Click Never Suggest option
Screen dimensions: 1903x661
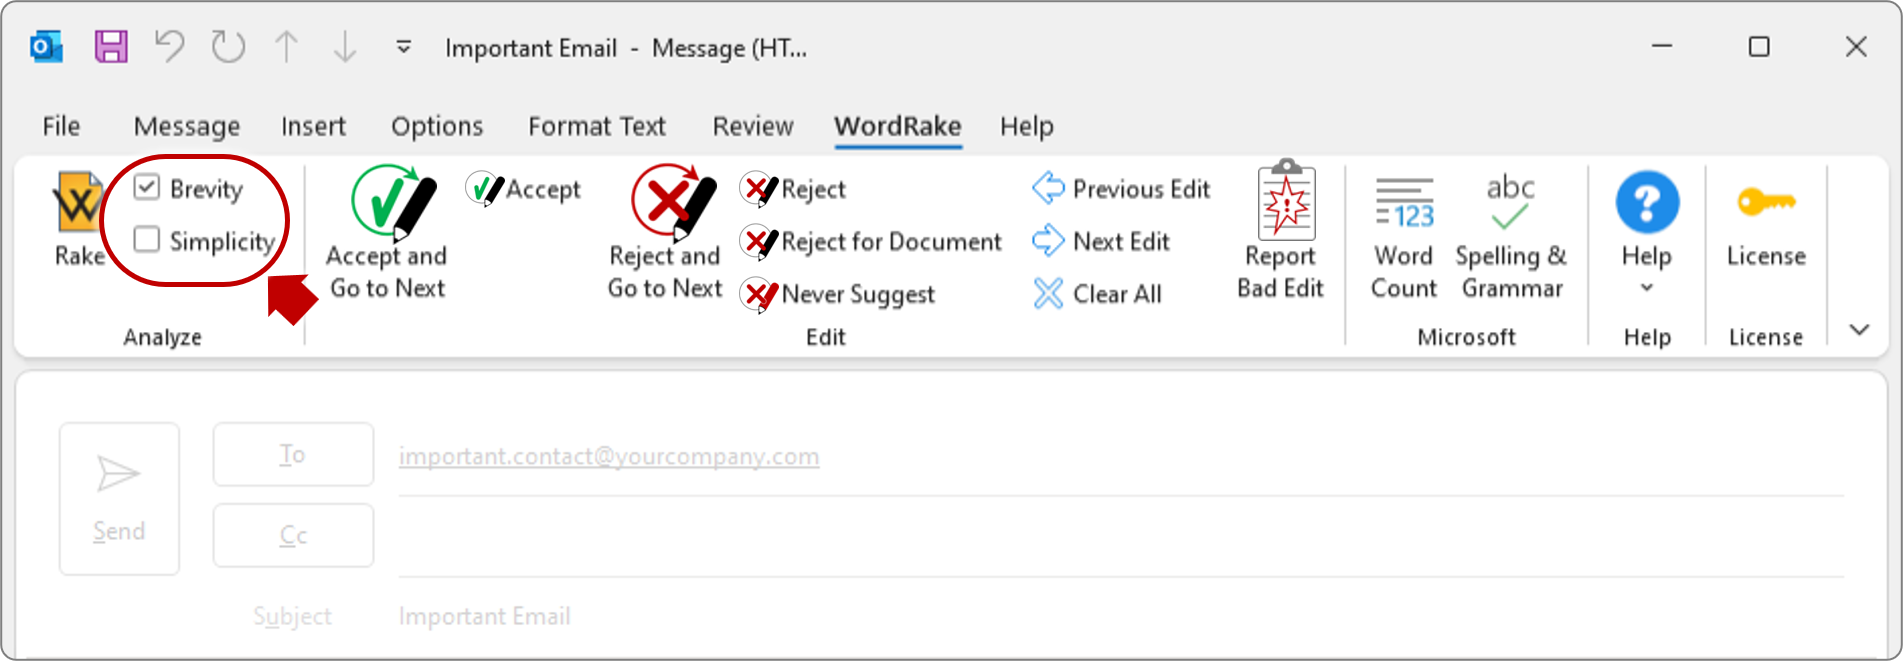(838, 294)
